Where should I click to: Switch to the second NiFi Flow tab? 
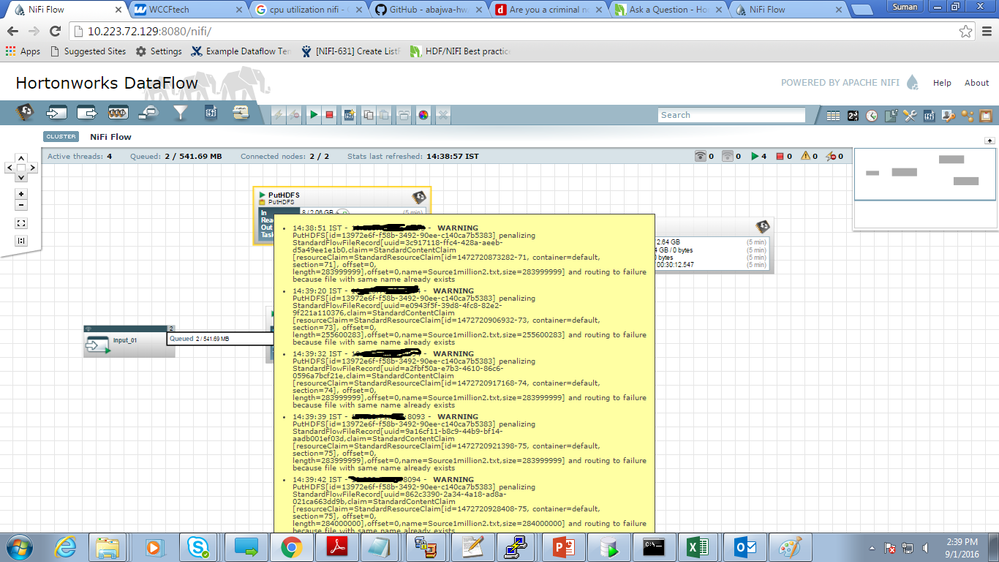787,10
